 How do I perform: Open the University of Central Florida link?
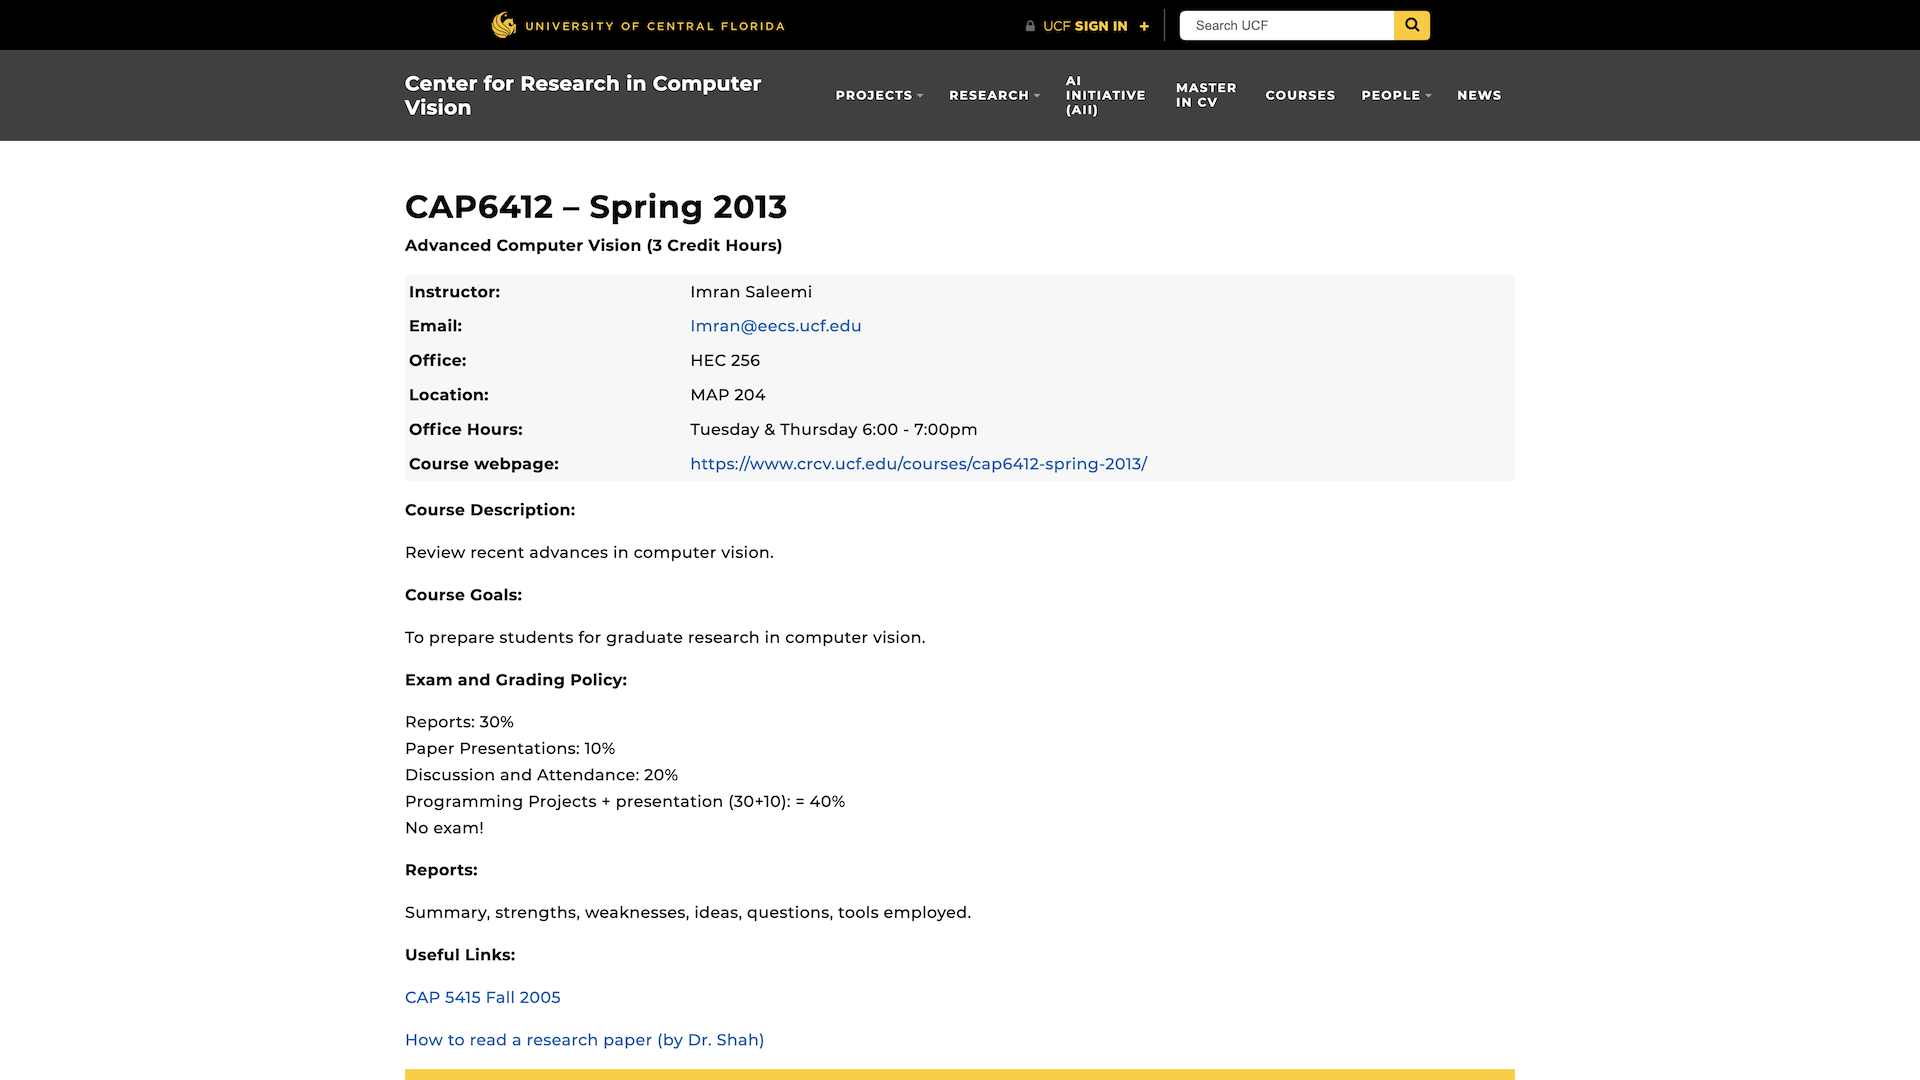pos(655,26)
